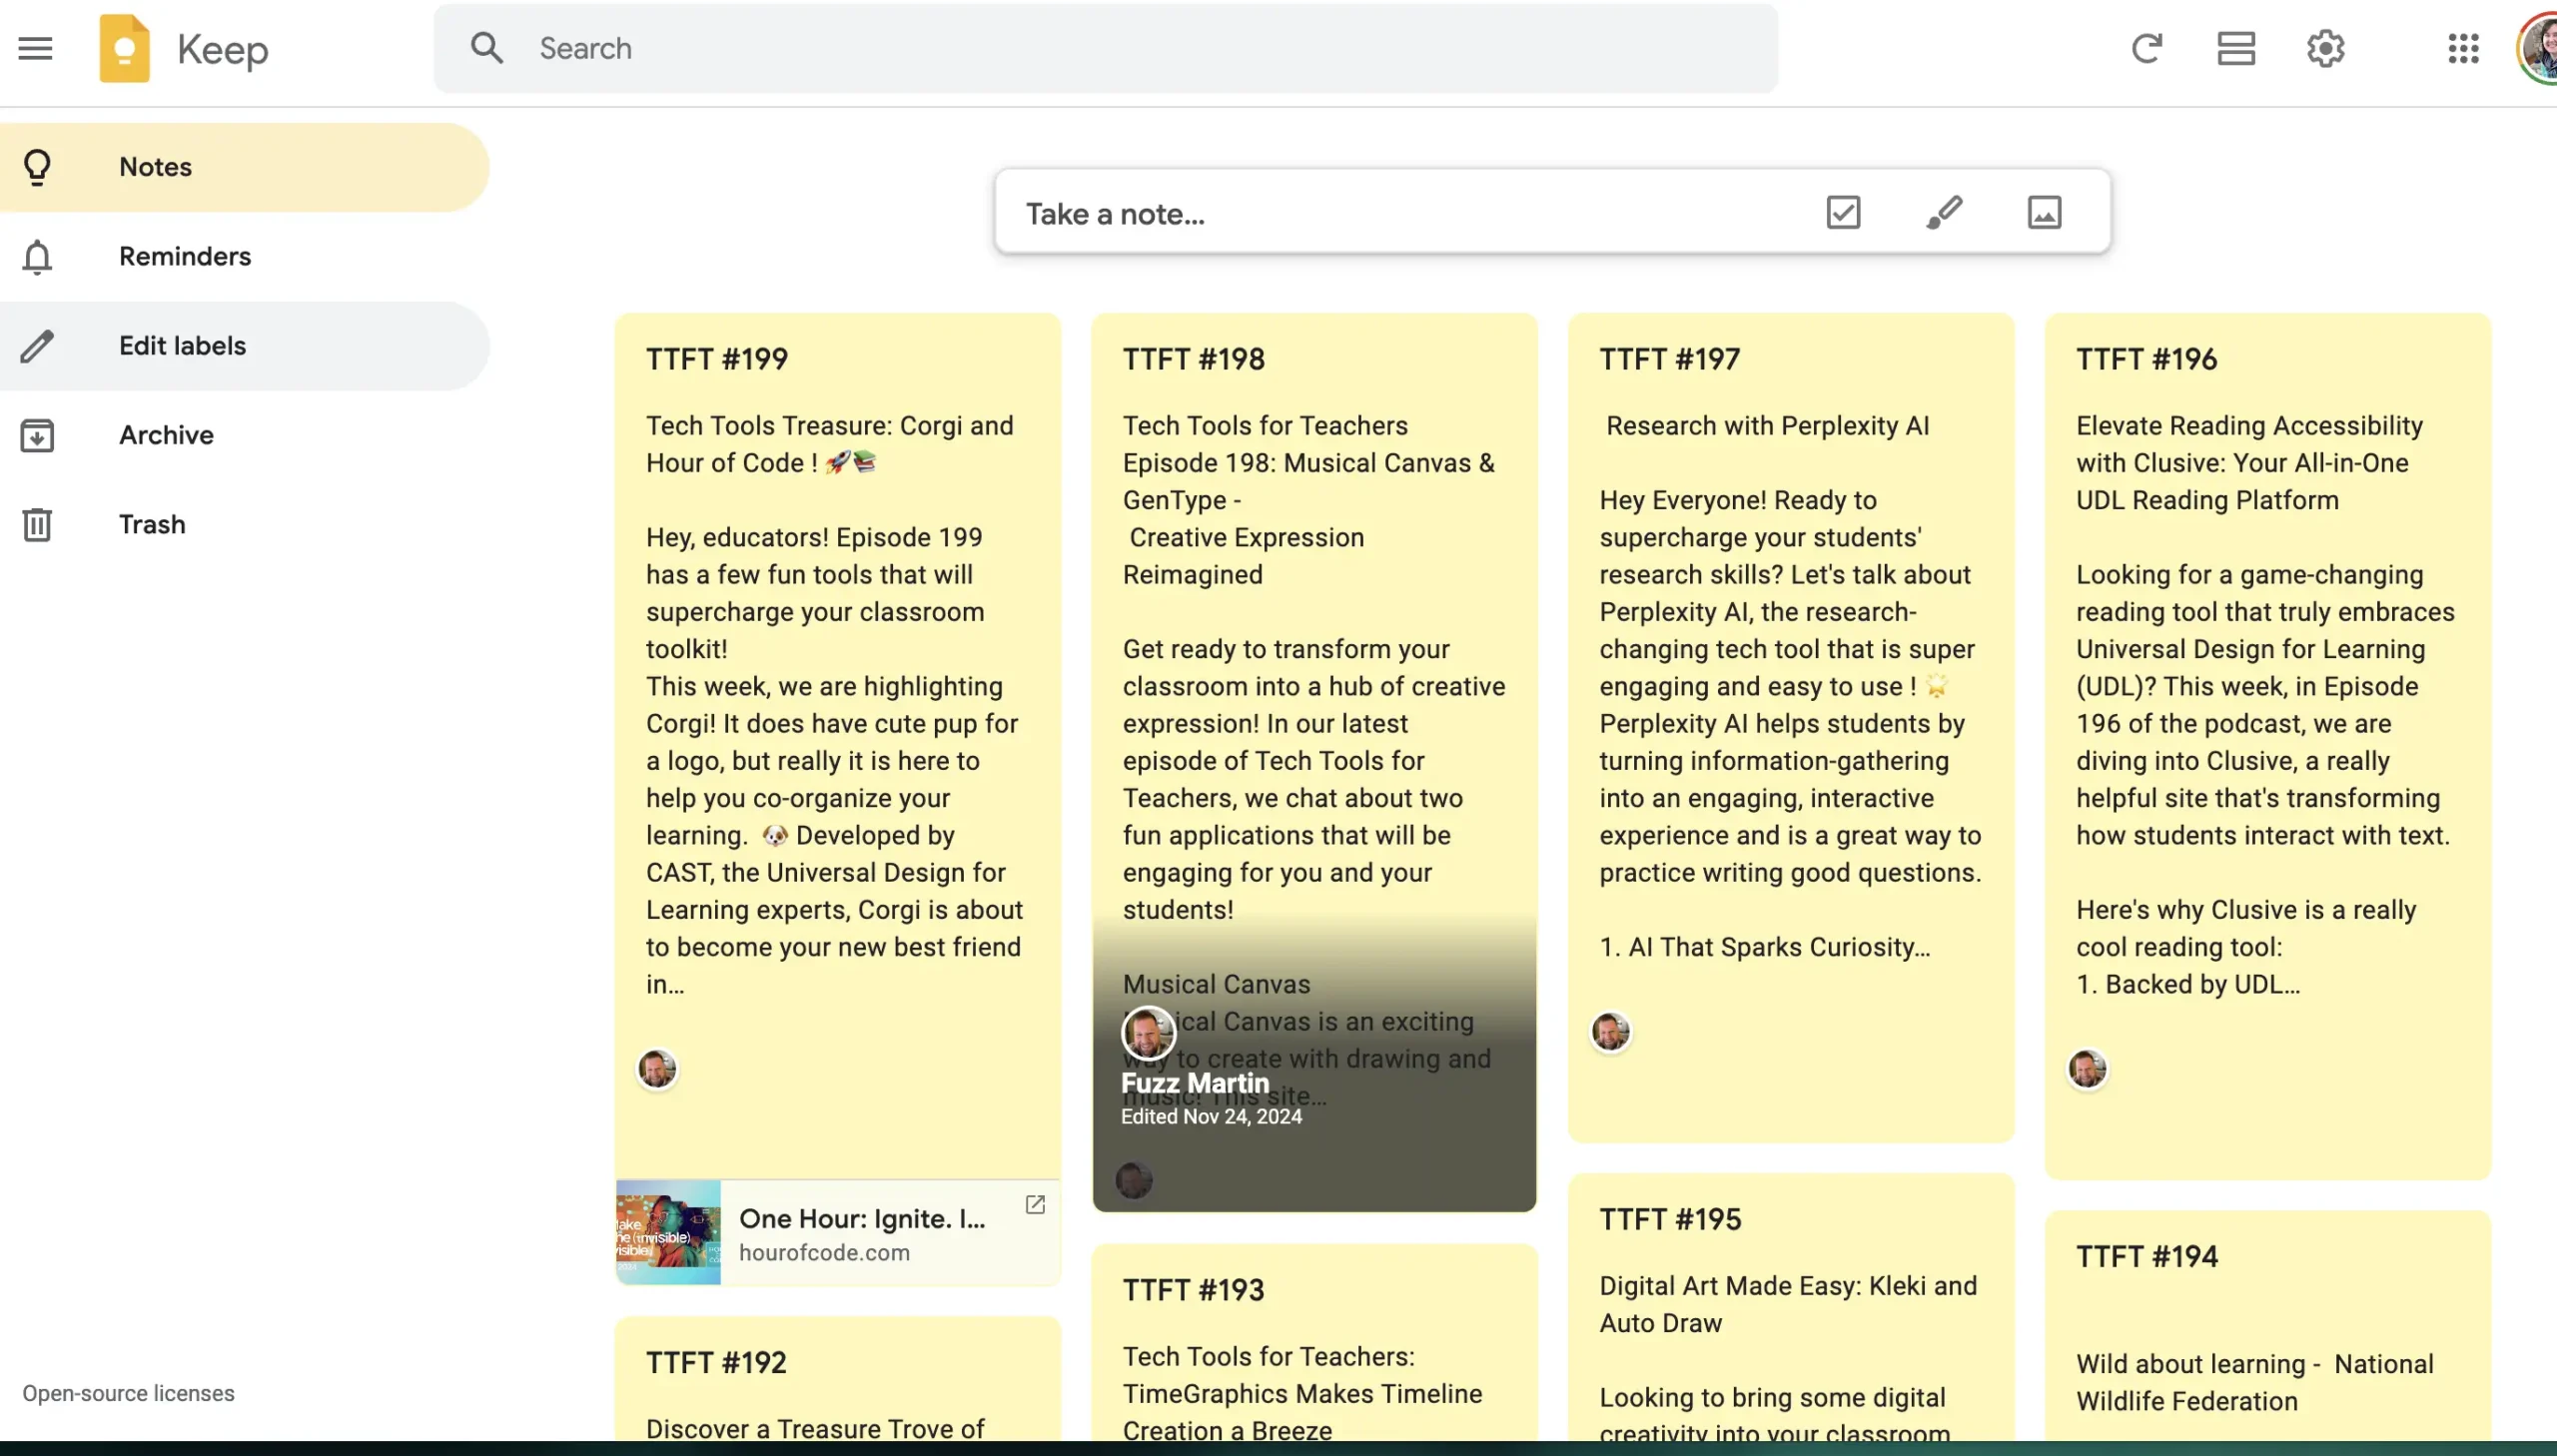Open the main menu hamburger icon

[35, 48]
